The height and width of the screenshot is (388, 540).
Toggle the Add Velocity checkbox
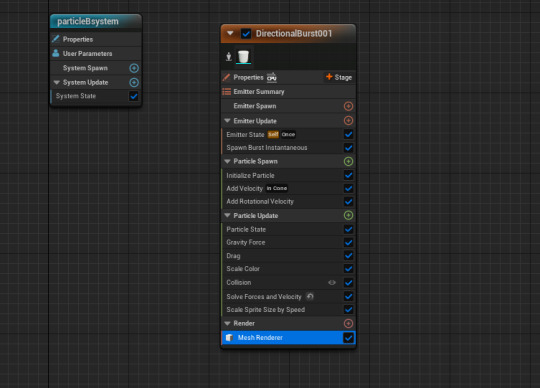click(348, 188)
